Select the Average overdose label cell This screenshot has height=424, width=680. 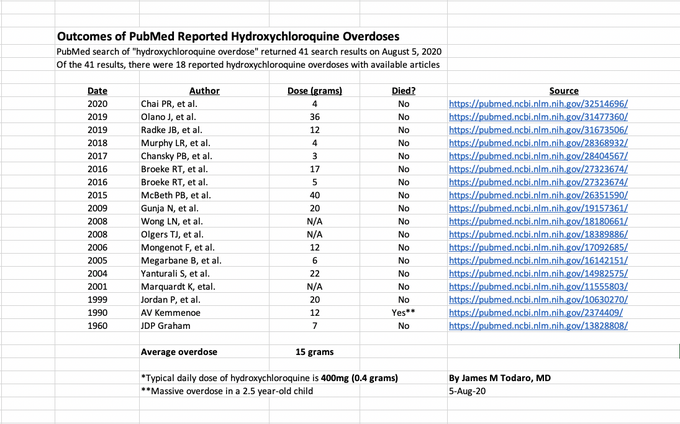tap(179, 352)
